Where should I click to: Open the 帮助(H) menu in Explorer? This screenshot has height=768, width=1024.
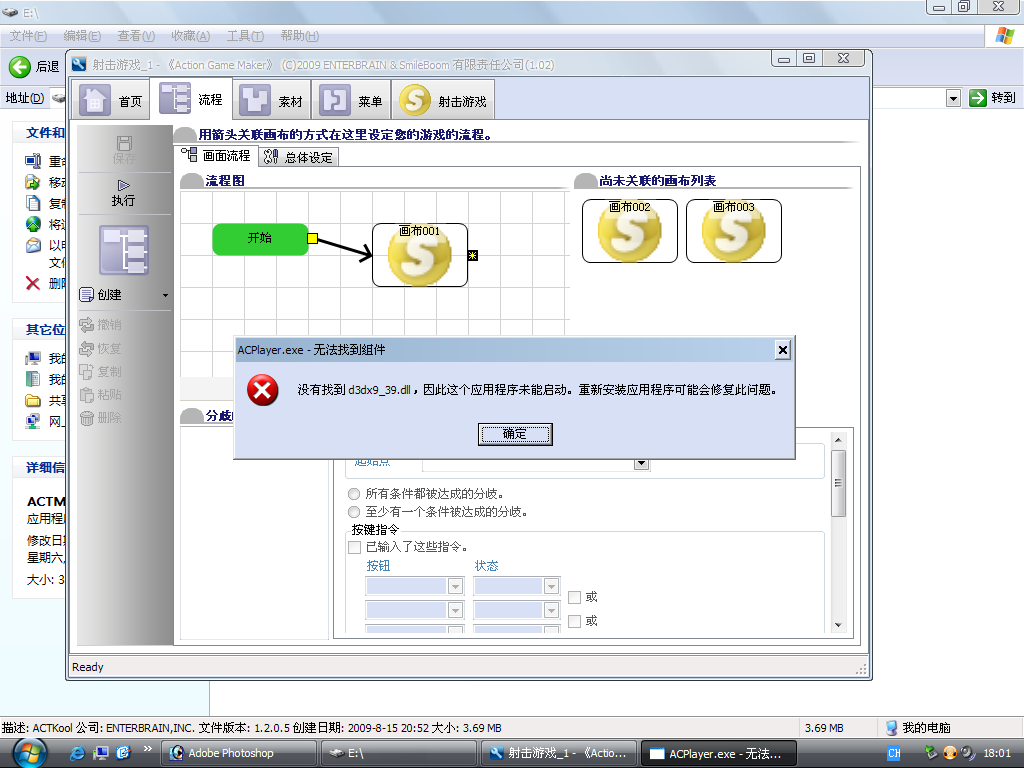pyautogui.click(x=300, y=36)
